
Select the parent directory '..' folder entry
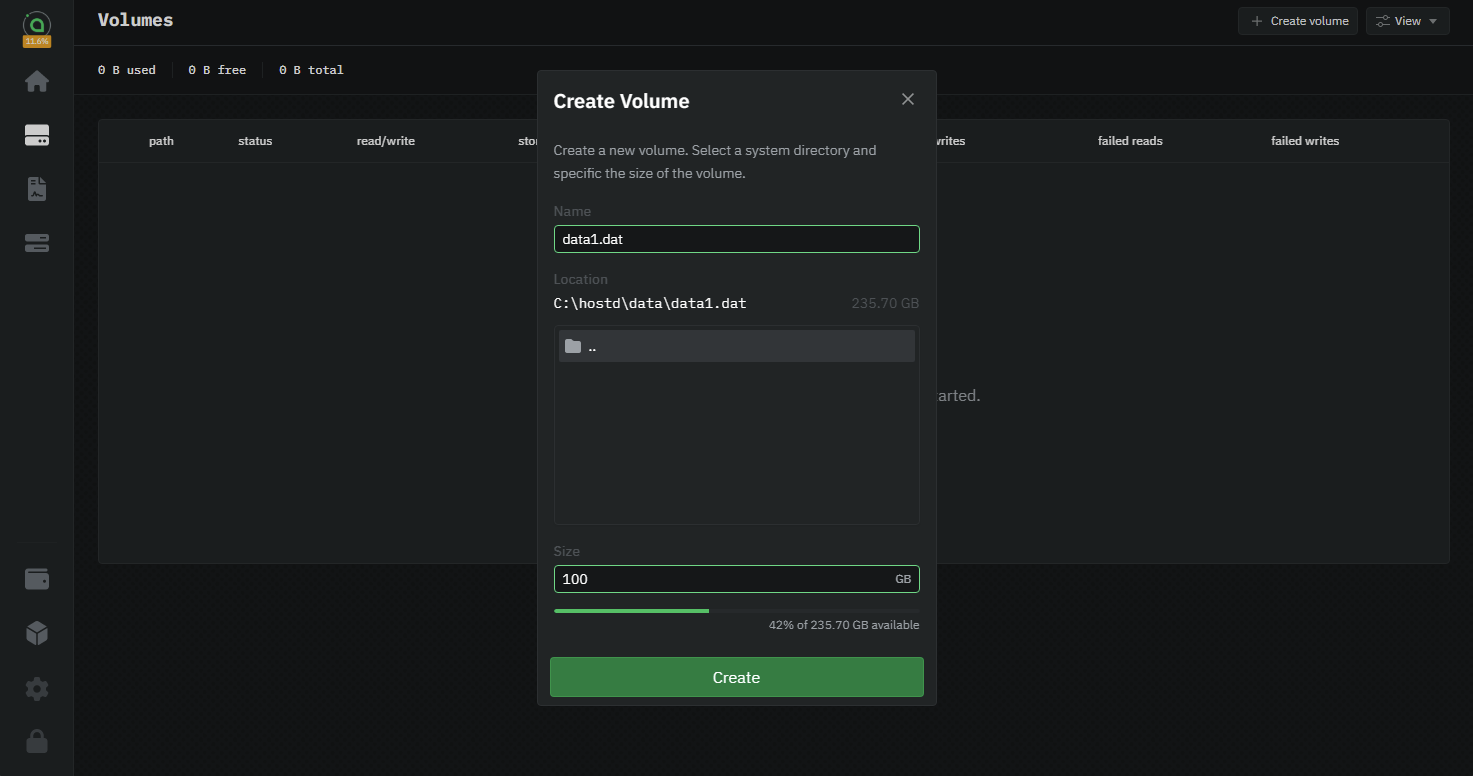pyautogui.click(x=736, y=346)
